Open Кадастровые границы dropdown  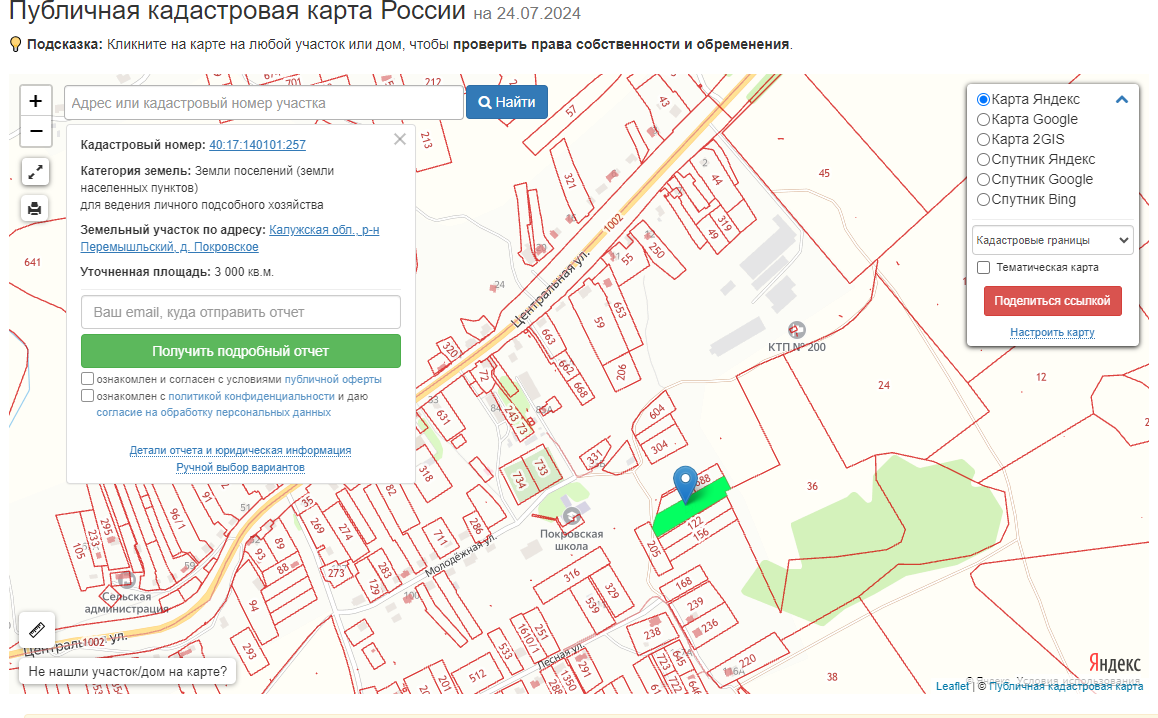[x=1052, y=240]
